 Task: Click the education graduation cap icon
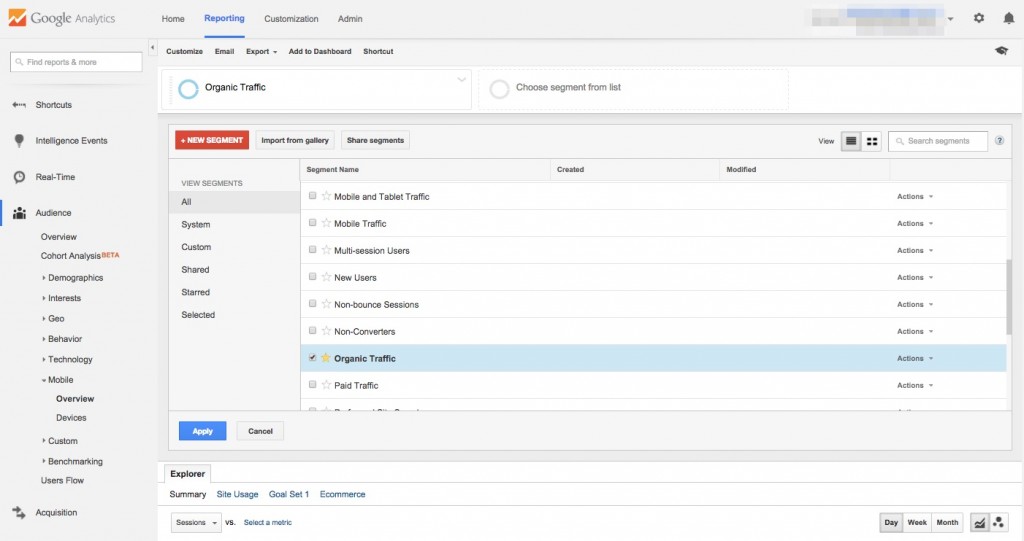click(x=1002, y=51)
